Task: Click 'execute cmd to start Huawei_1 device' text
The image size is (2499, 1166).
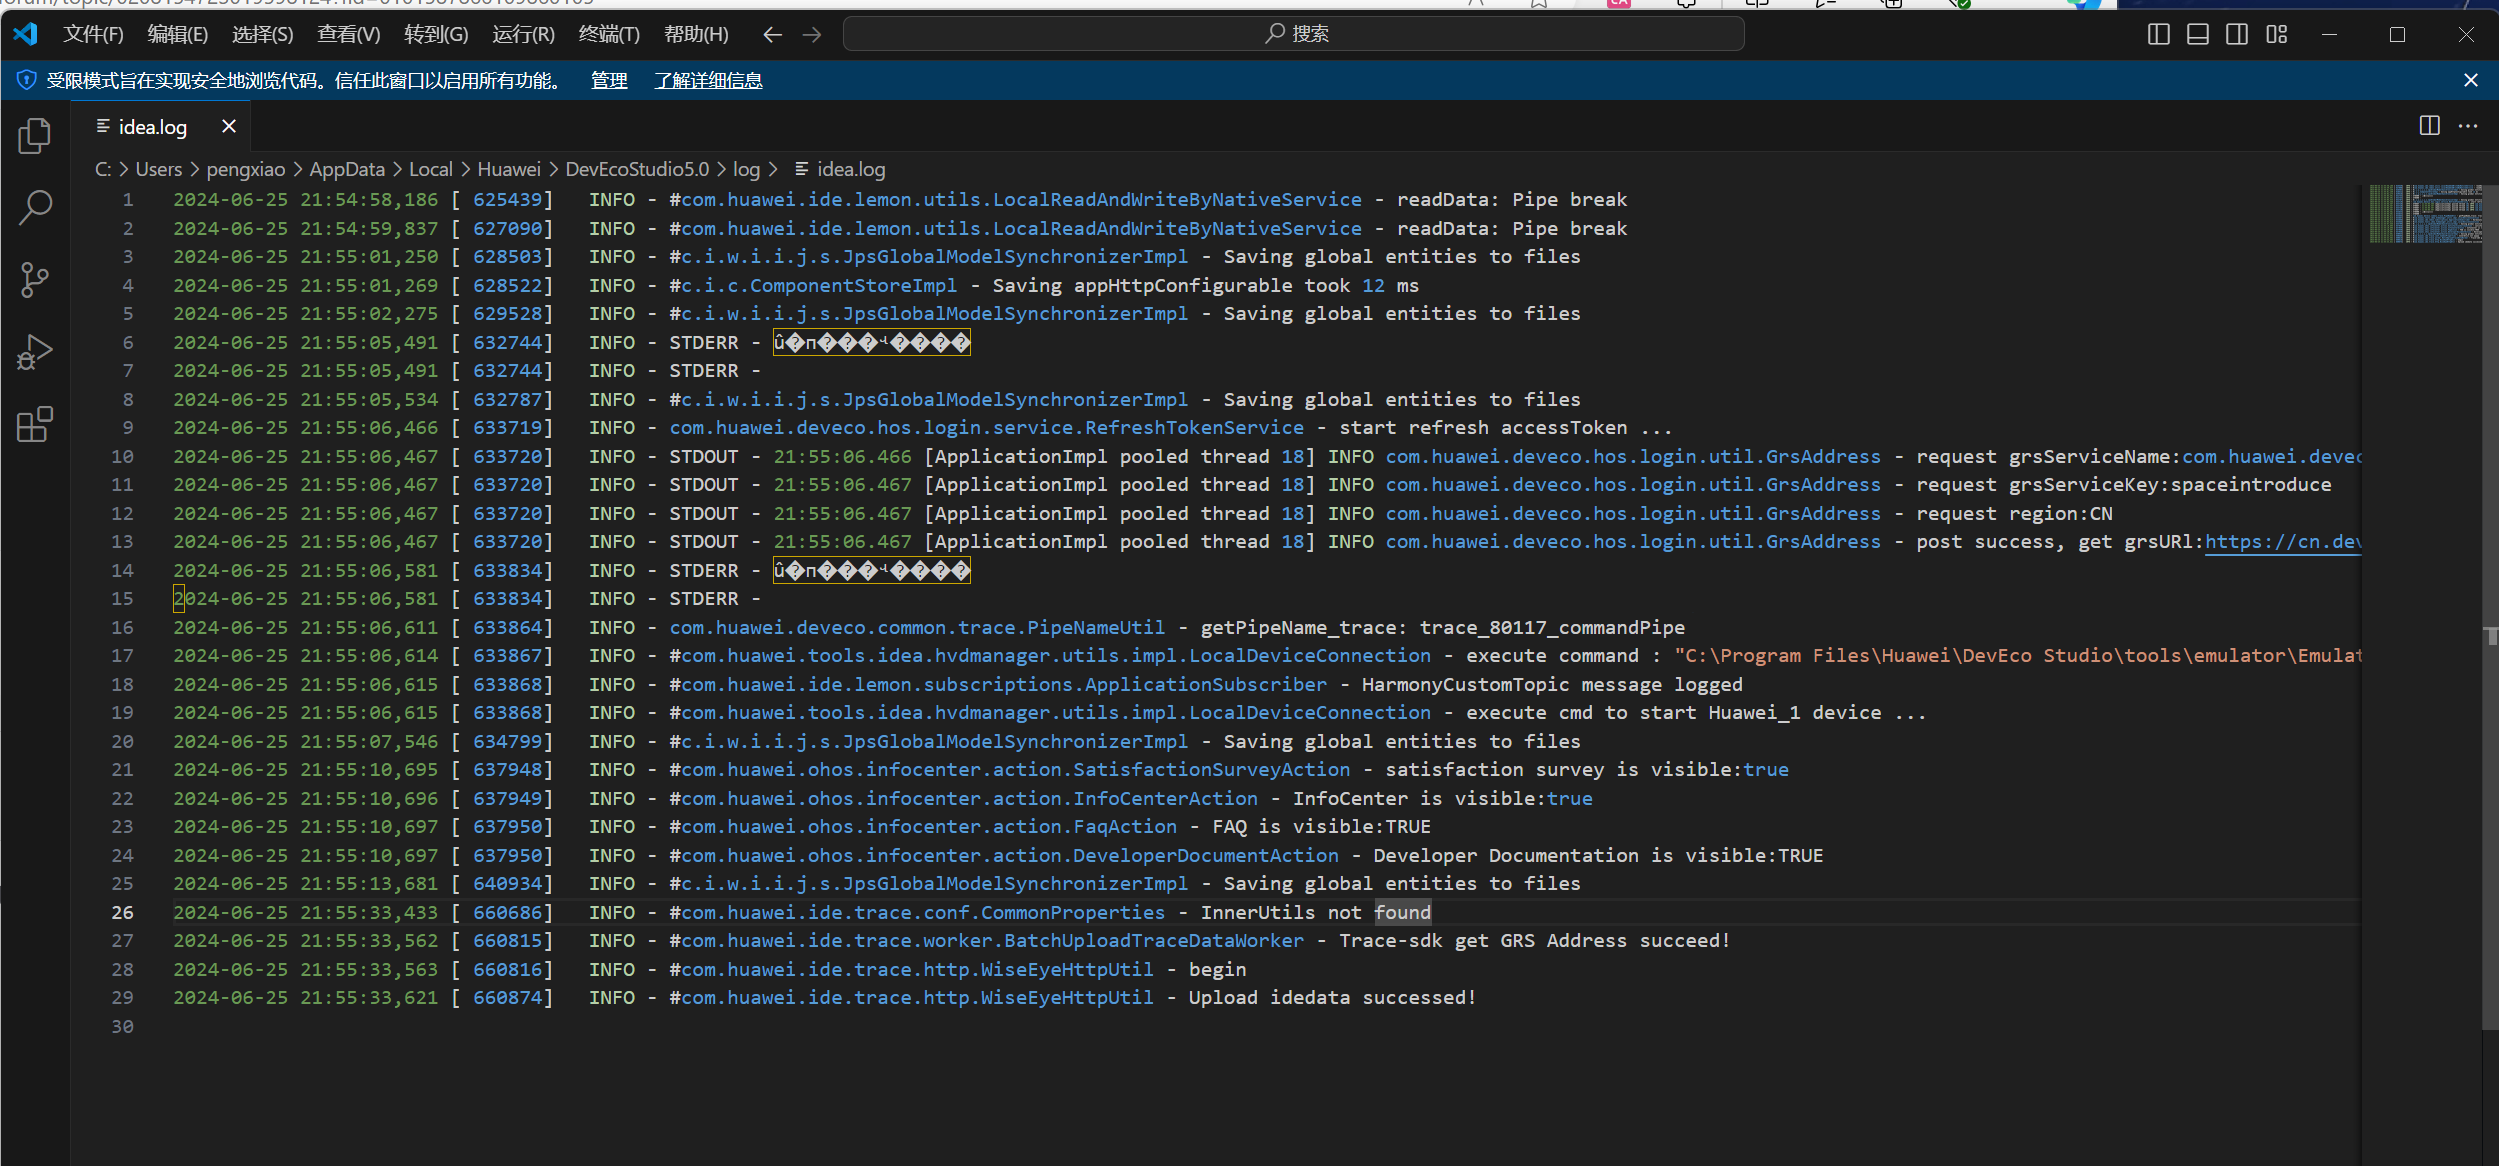Action: coord(1673,712)
